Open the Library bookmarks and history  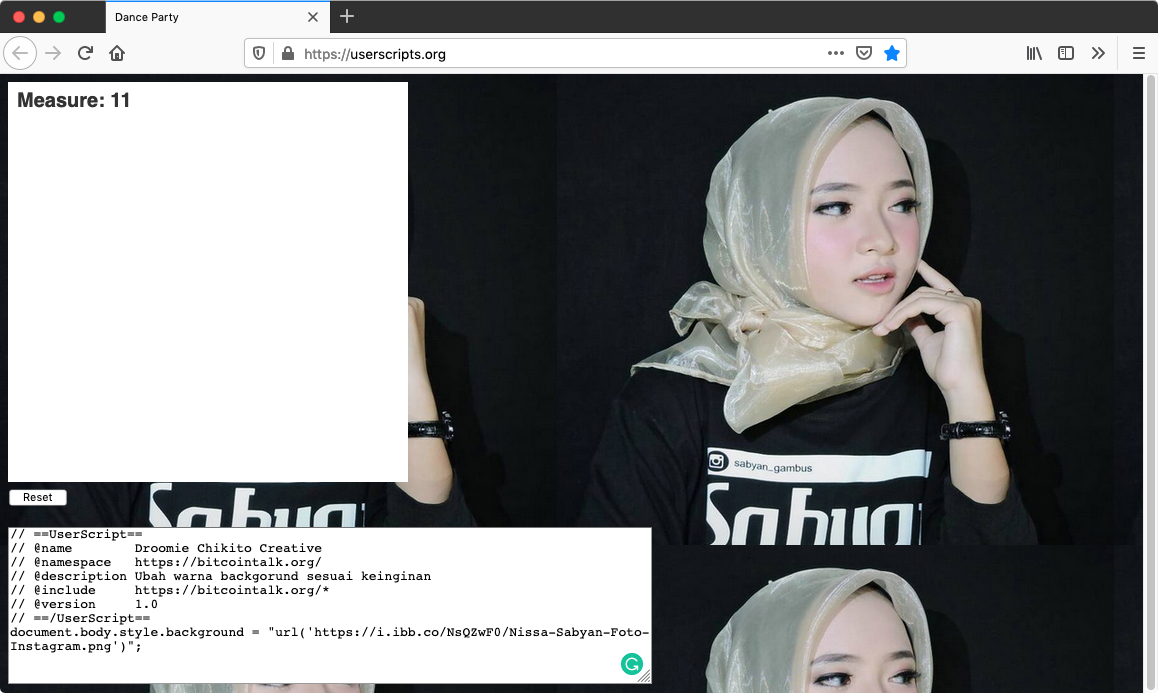click(x=1034, y=53)
